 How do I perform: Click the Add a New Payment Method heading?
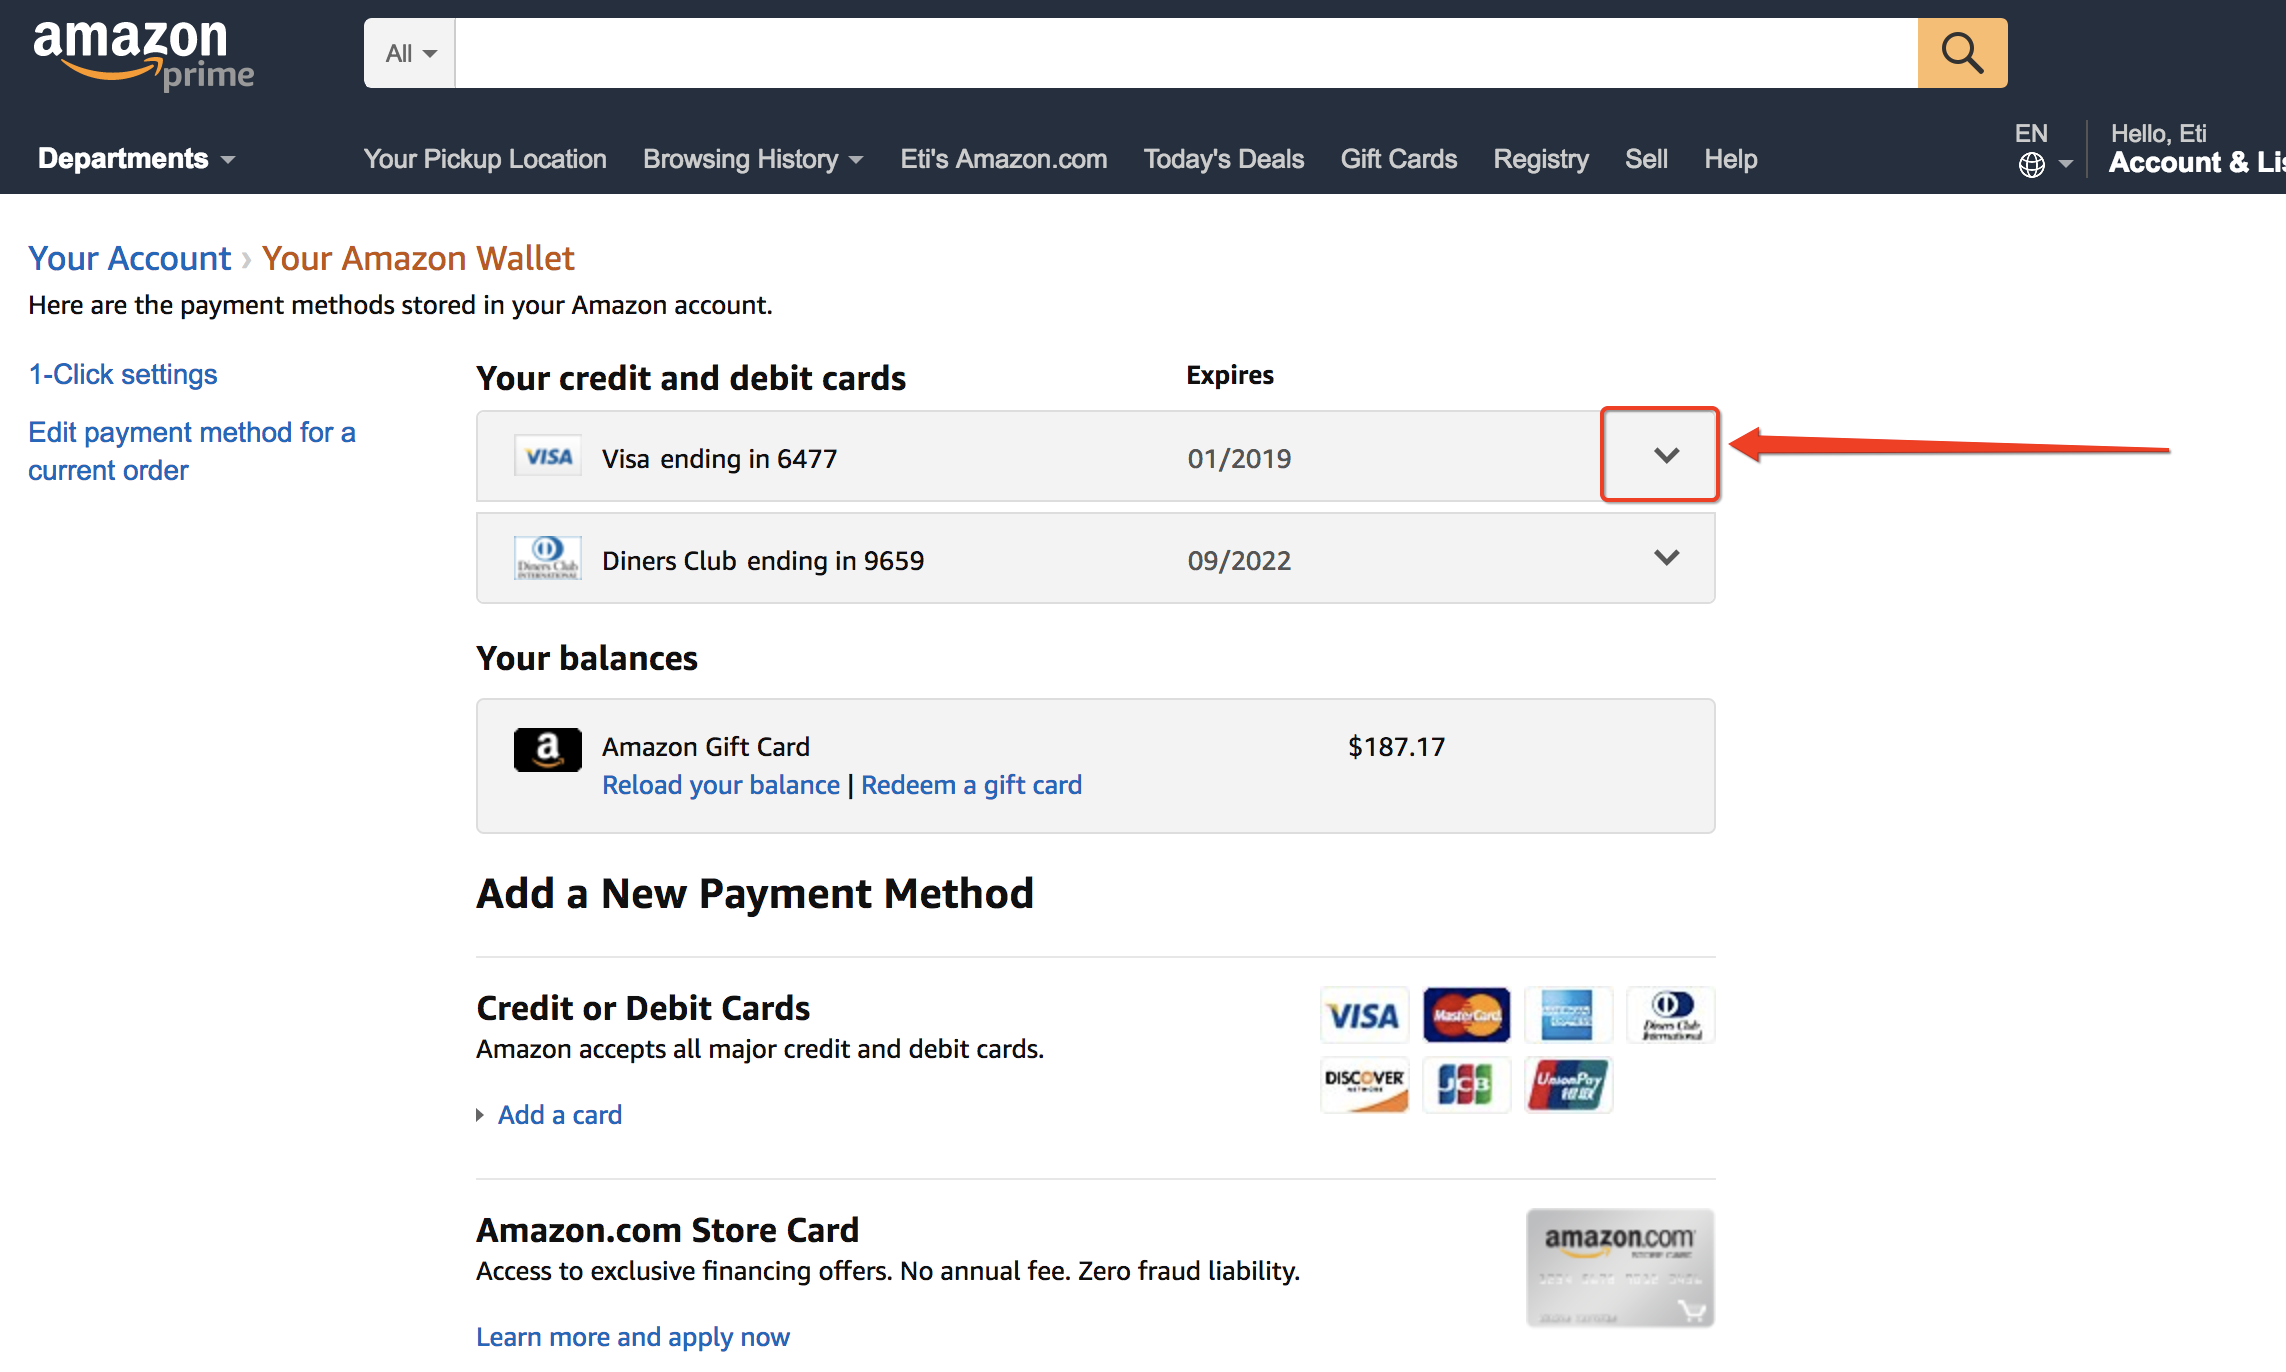click(755, 893)
